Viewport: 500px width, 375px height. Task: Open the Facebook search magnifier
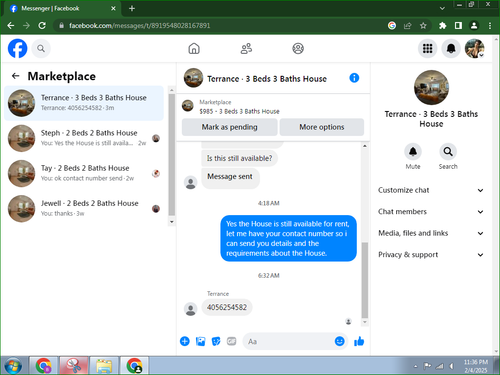(41, 49)
